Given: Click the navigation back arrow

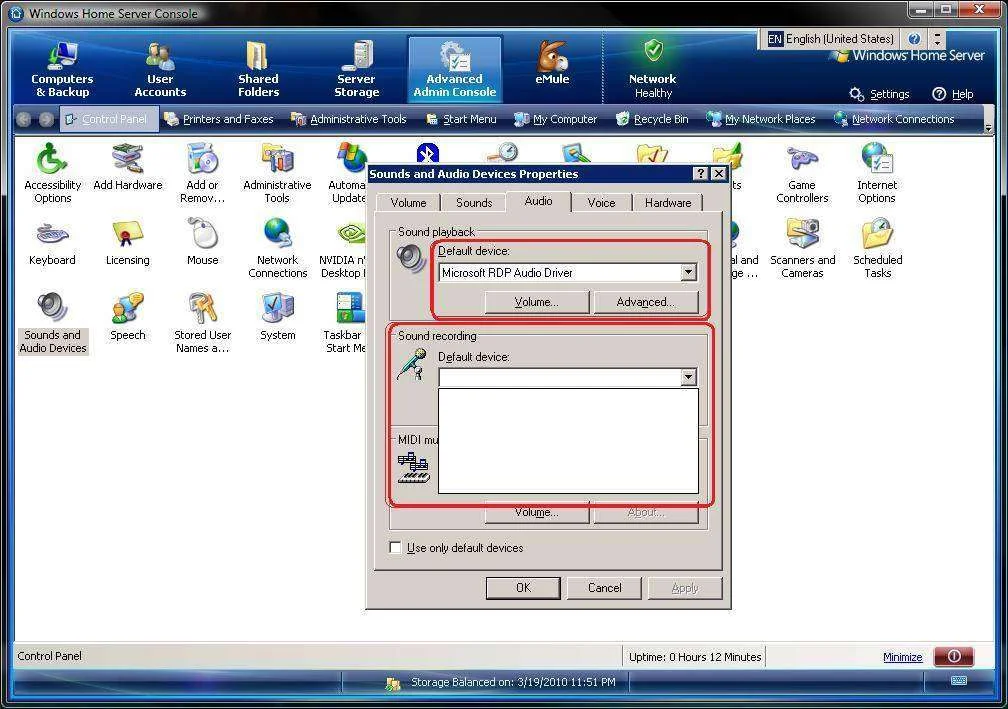Looking at the screenshot, I should [24, 120].
